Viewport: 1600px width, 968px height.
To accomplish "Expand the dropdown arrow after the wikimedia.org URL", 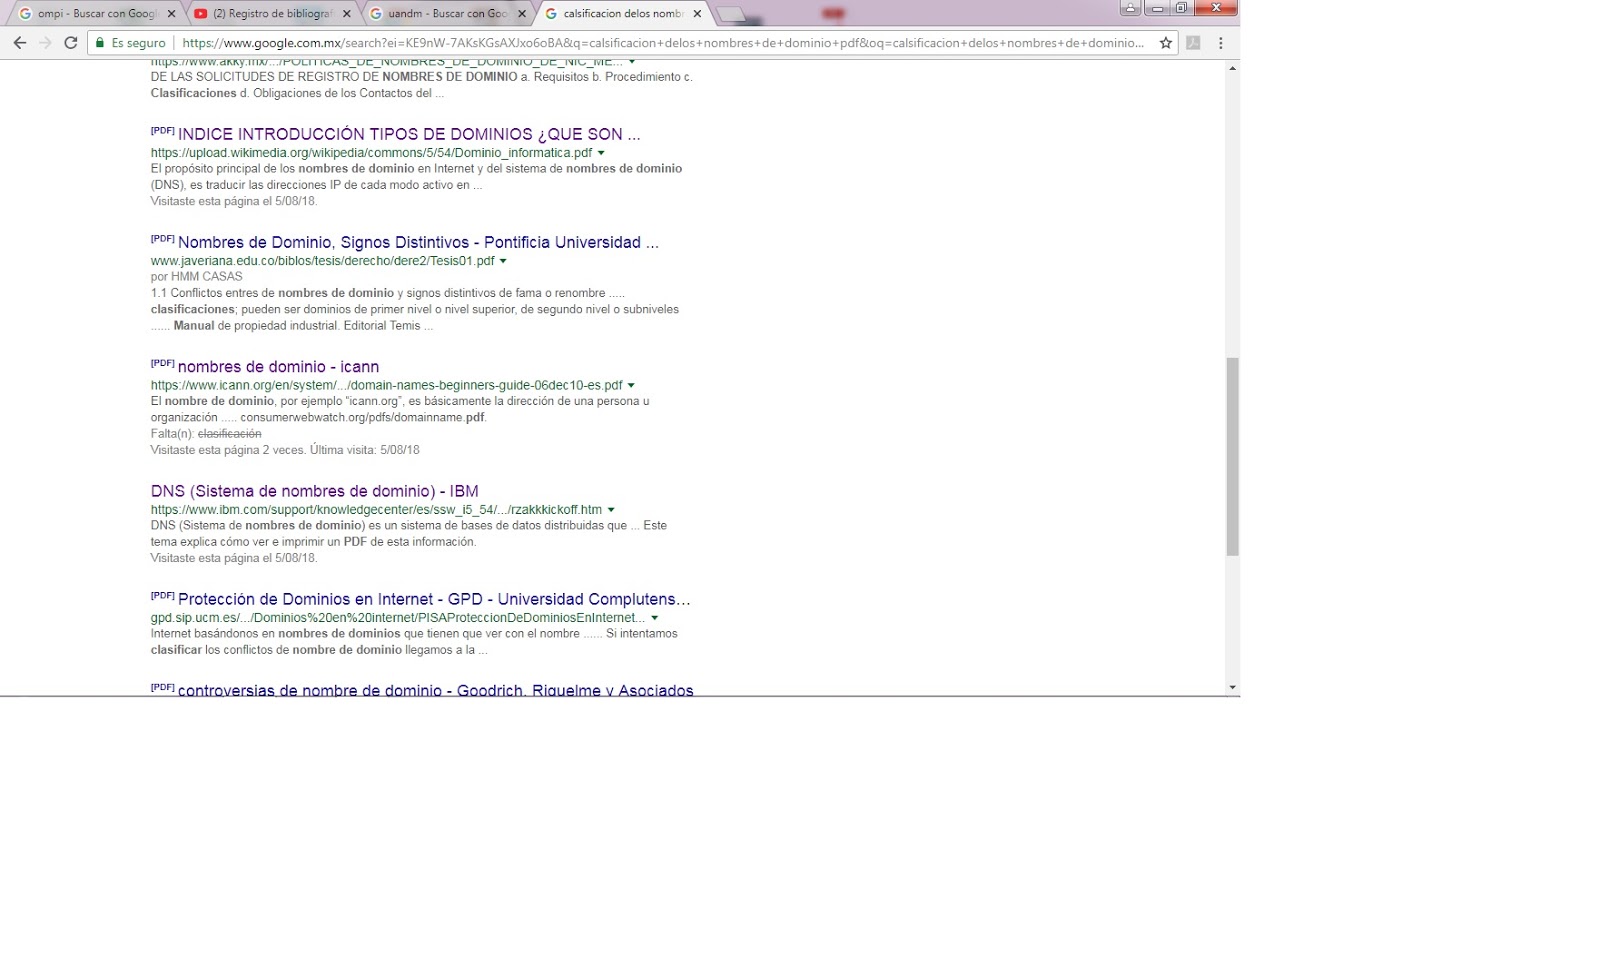I will pyautogui.click(x=601, y=153).
